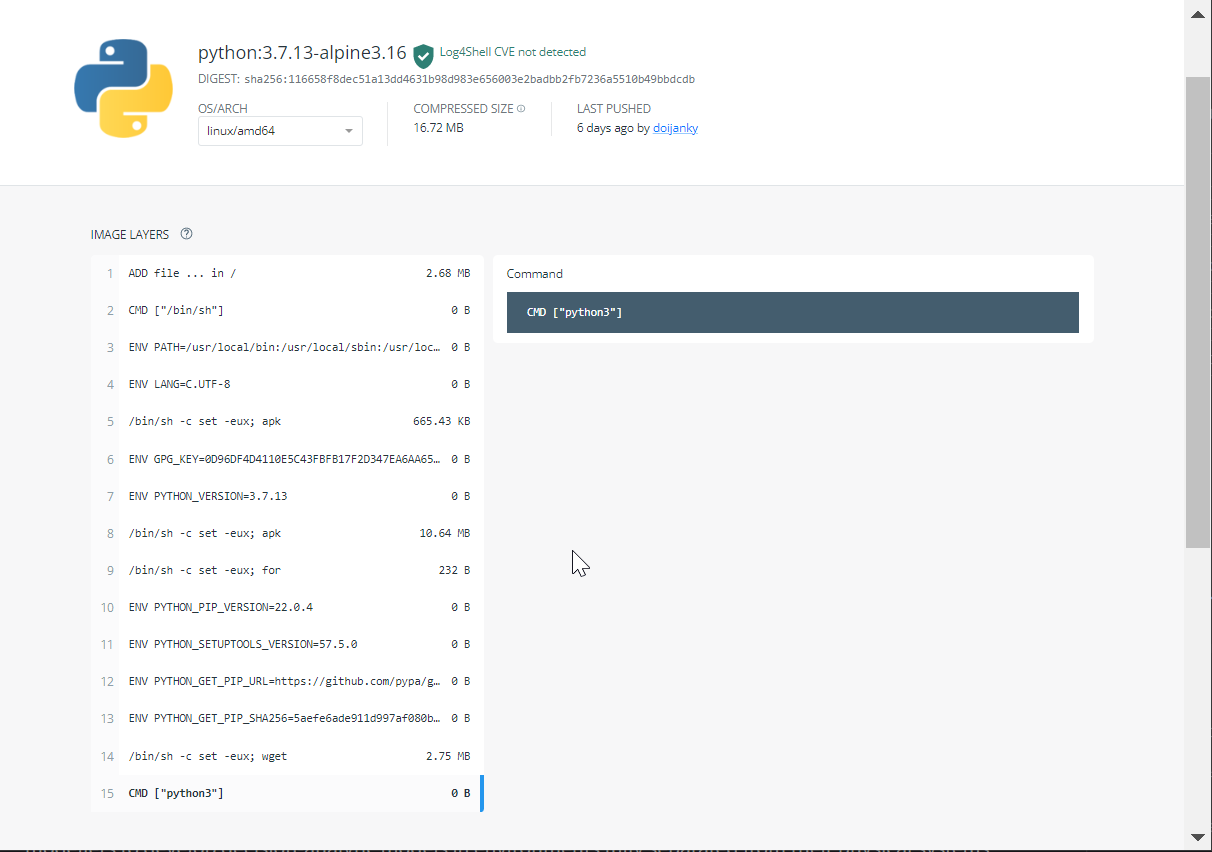
Task: Click the OS/ARCH dropdown chevron
Action: pyautogui.click(x=348, y=130)
